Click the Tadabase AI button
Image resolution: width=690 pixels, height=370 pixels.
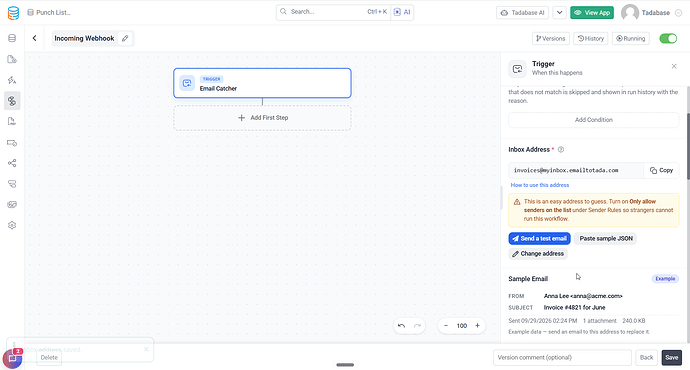pos(523,13)
